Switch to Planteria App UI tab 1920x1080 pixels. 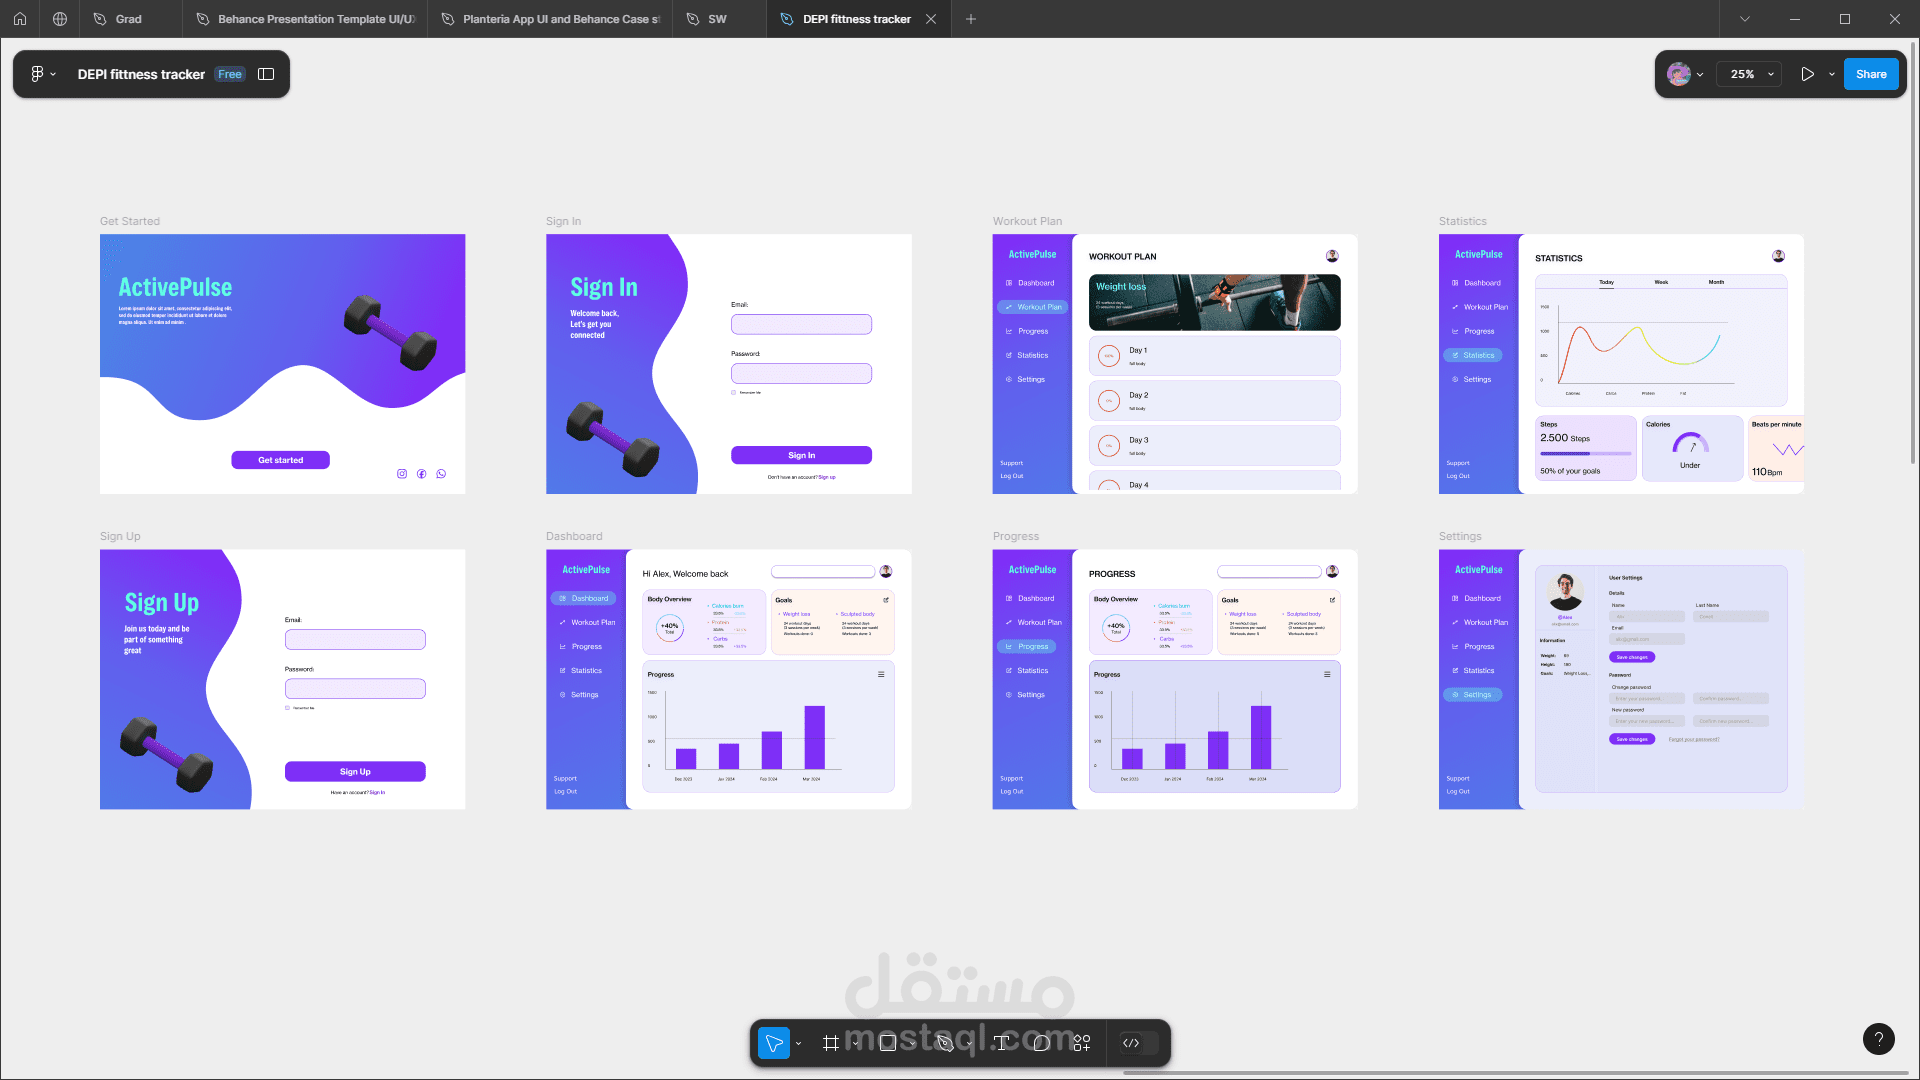(x=550, y=19)
